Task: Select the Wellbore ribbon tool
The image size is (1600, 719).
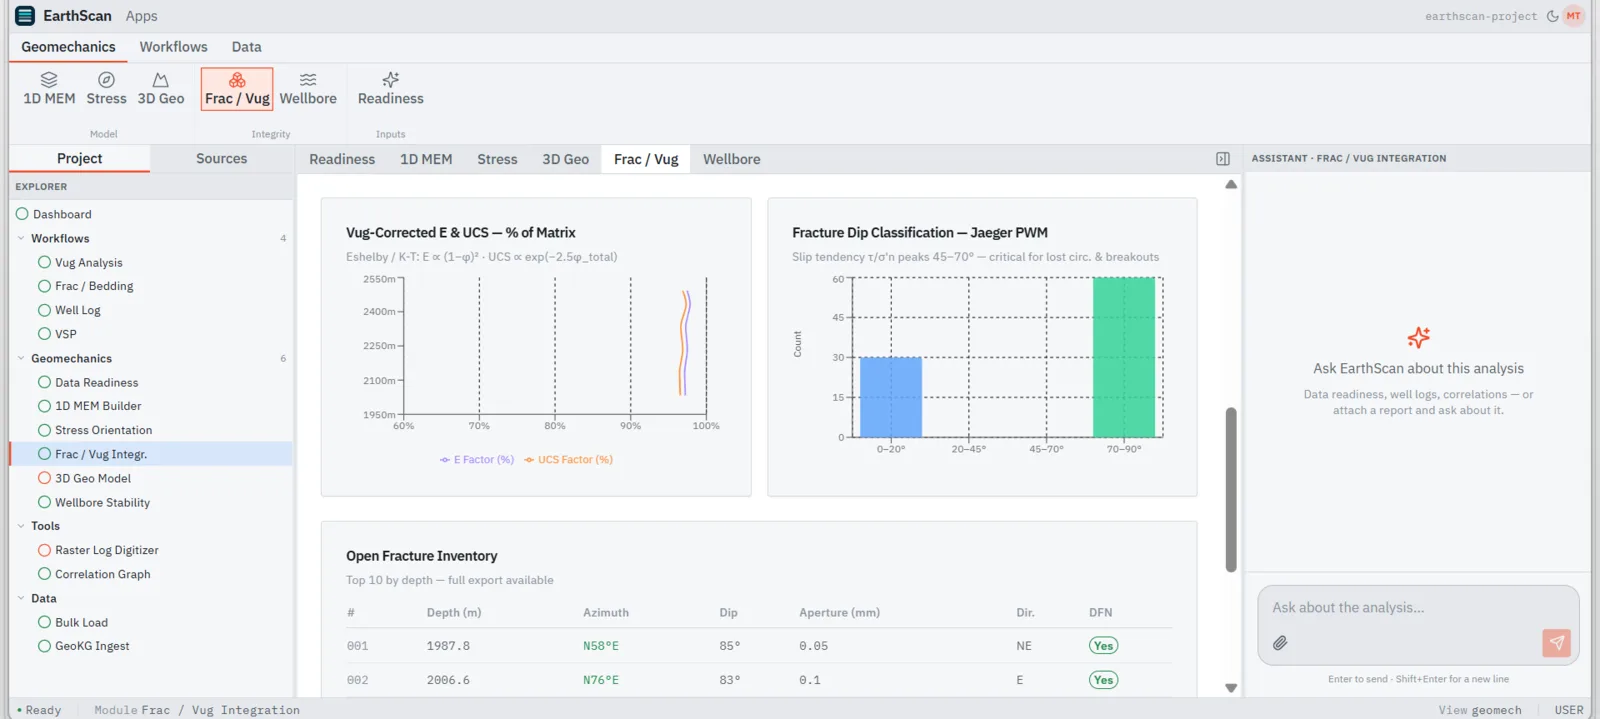Action: (x=308, y=88)
